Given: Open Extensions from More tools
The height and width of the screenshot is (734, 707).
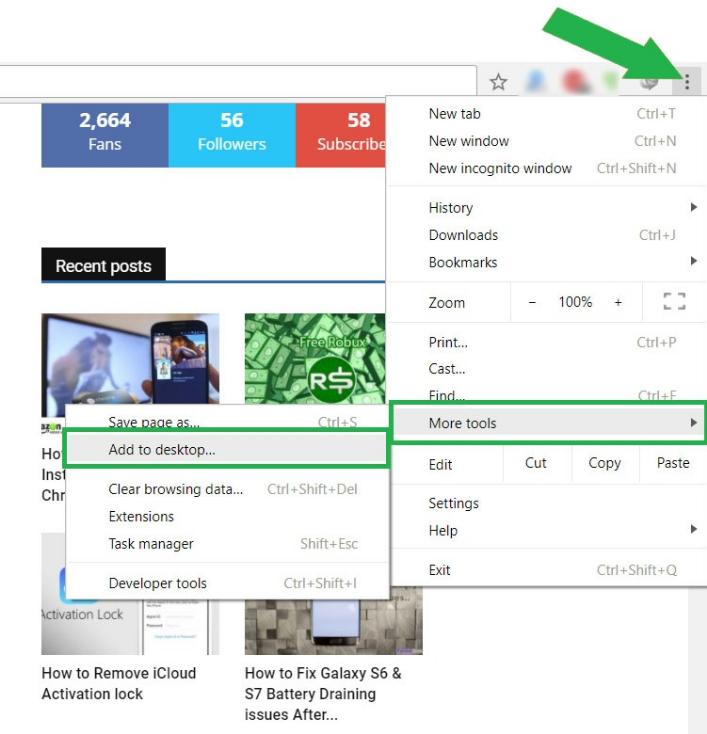Looking at the screenshot, I should 228,516.
